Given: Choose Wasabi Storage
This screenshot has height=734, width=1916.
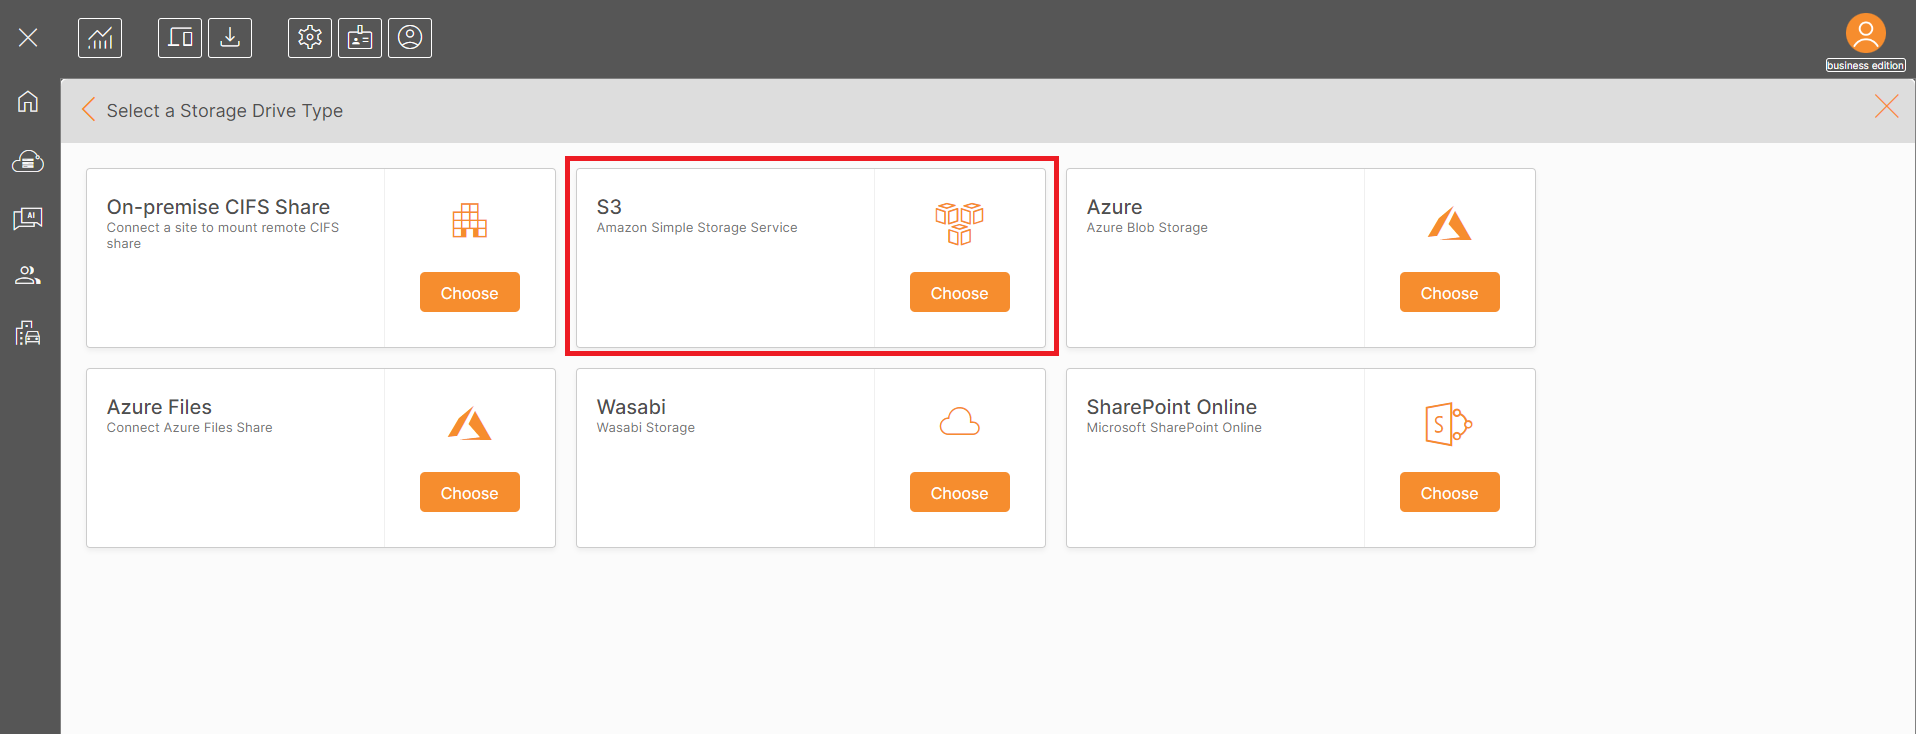Looking at the screenshot, I should 960,492.
